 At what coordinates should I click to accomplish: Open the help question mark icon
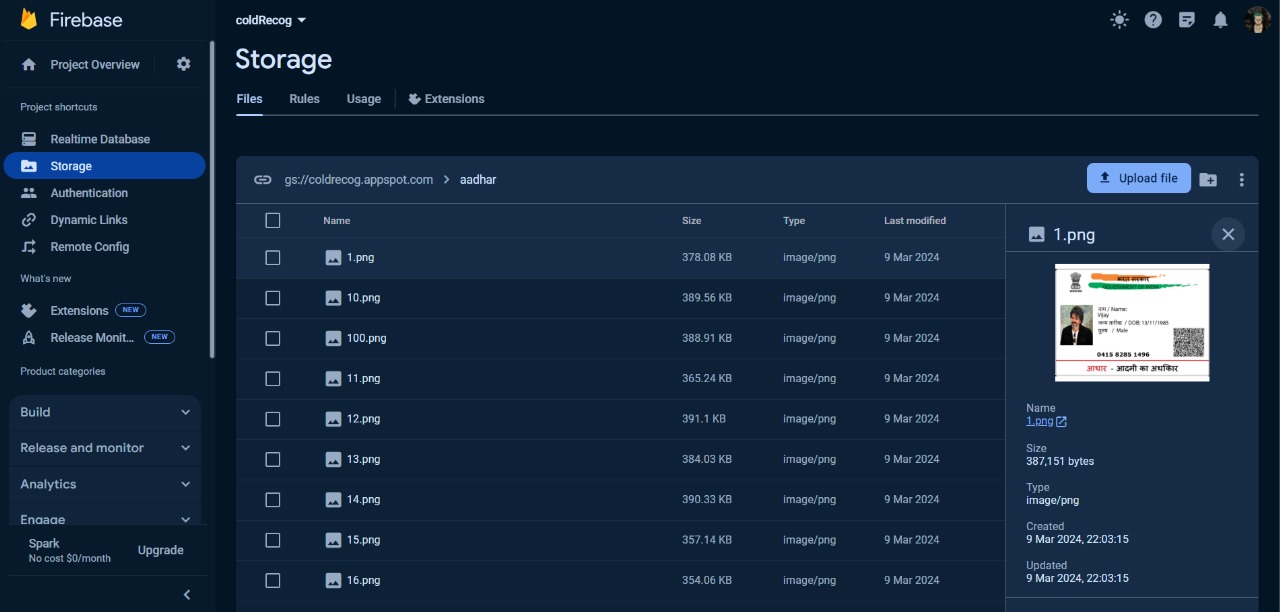pyautogui.click(x=1153, y=20)
